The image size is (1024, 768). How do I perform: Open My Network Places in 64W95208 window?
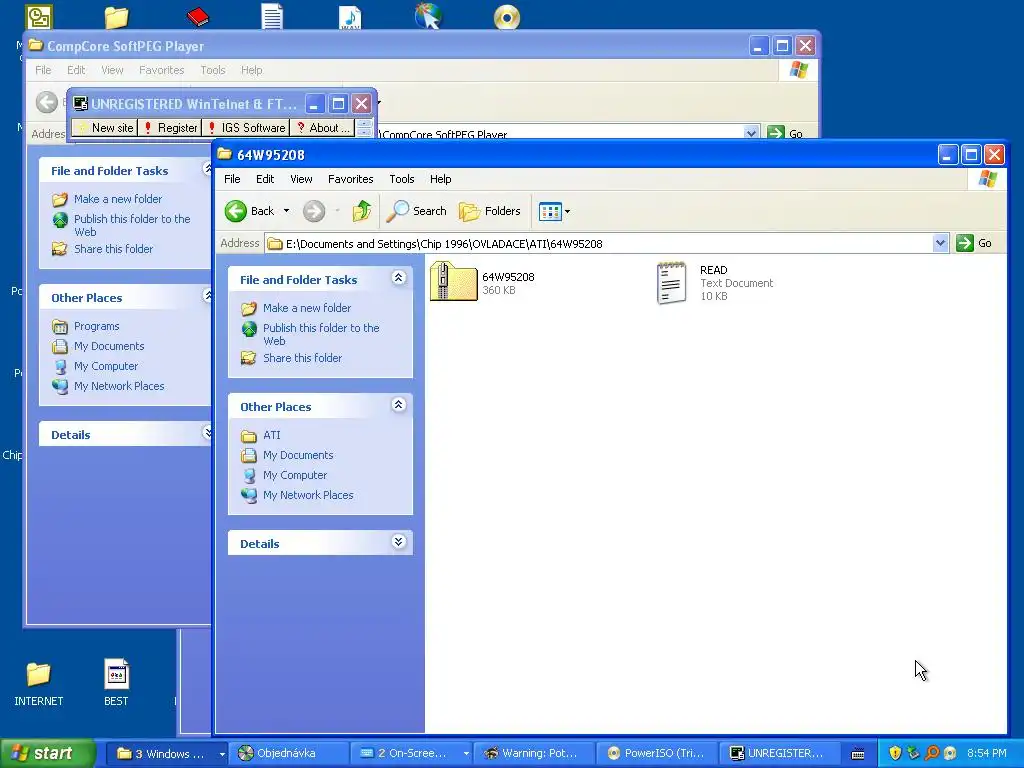click(308, 495)
